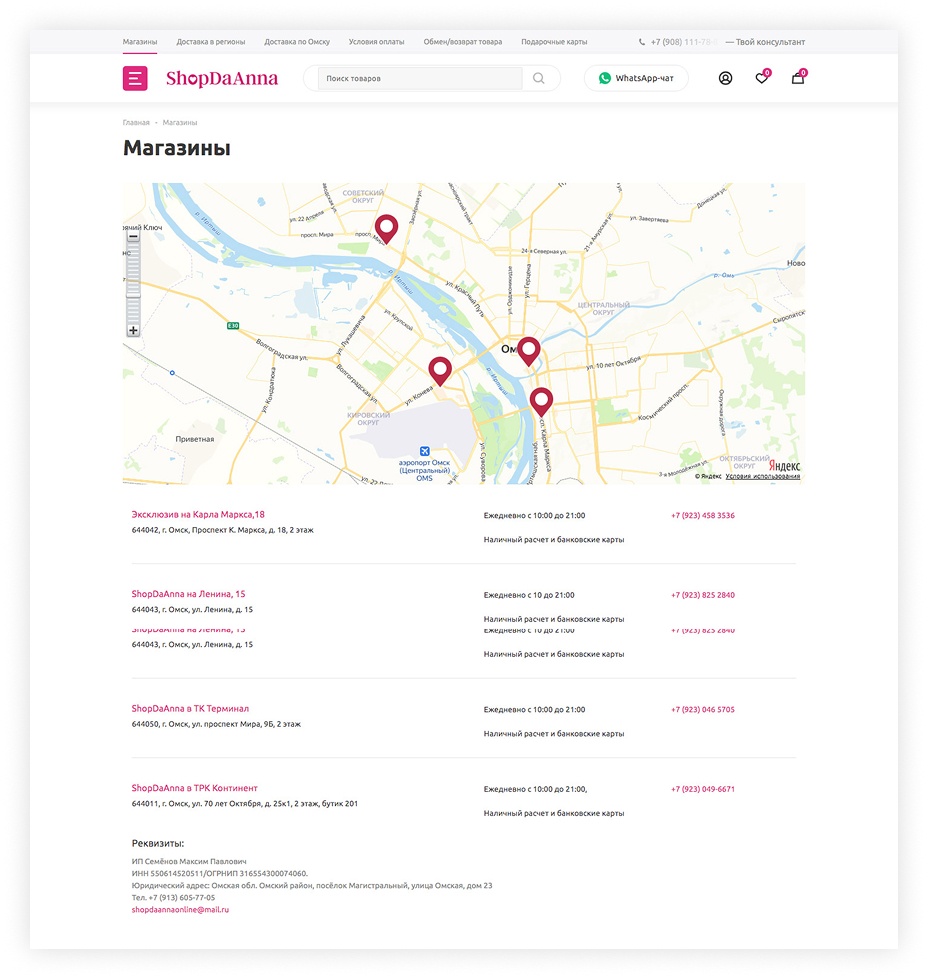Screen dimensions: 928x979
Task: Click the Советский округ map label
Action: (363, 197)
